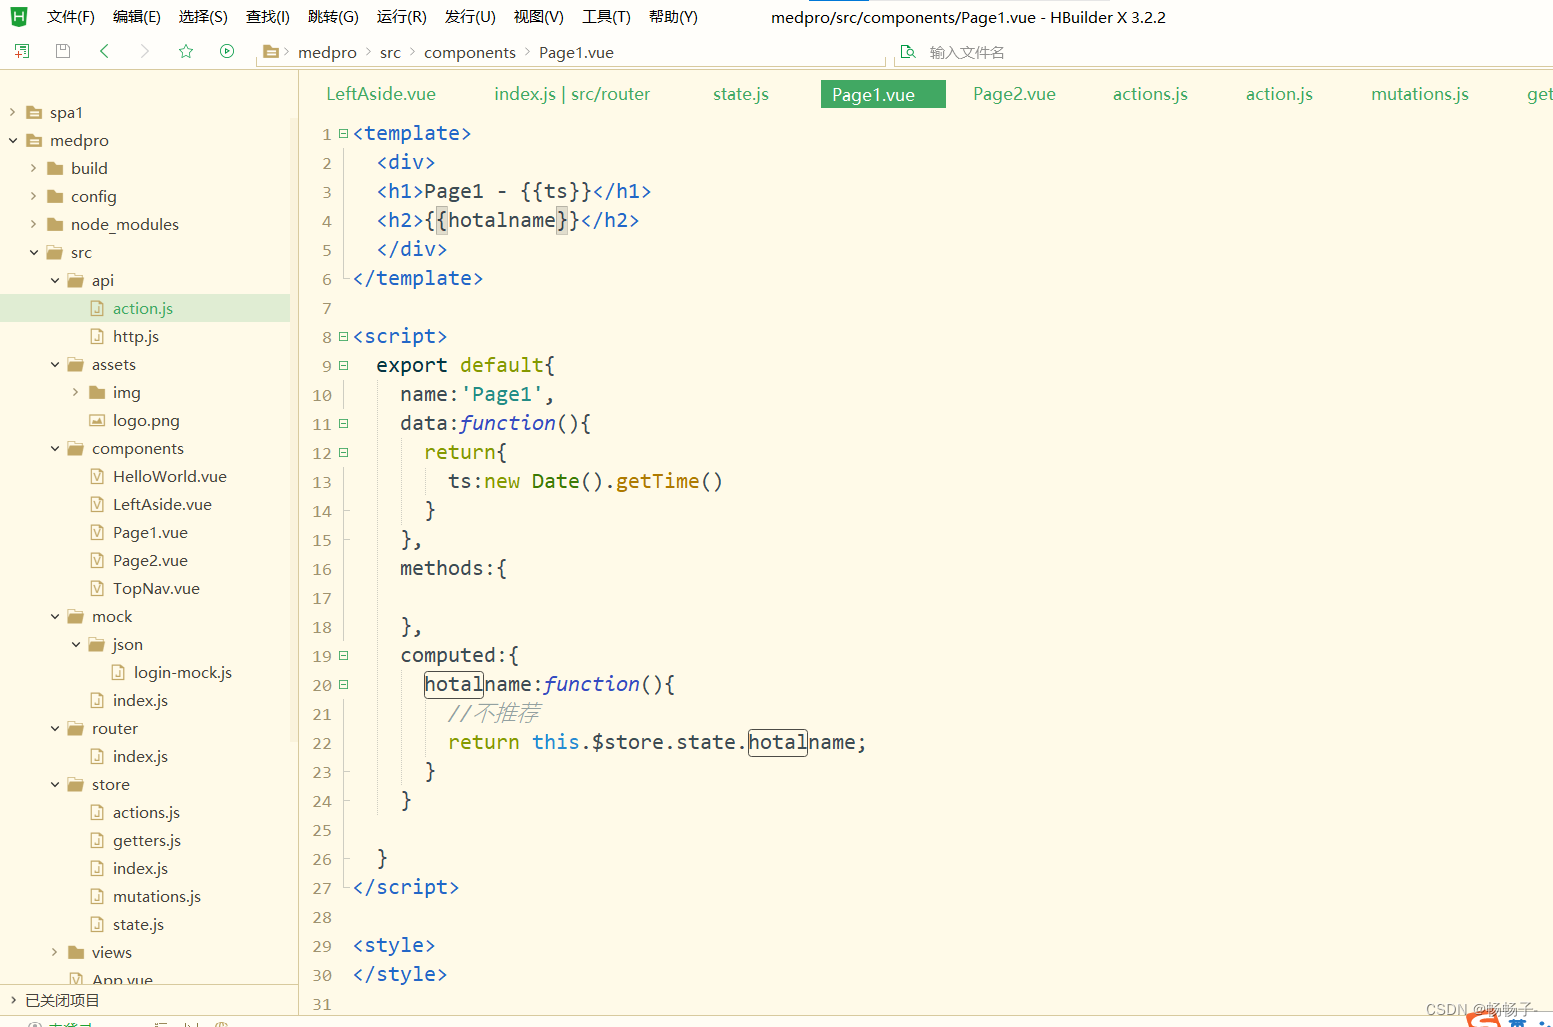
Task: Collapse the api folder
Action: (x=55, y=280)
